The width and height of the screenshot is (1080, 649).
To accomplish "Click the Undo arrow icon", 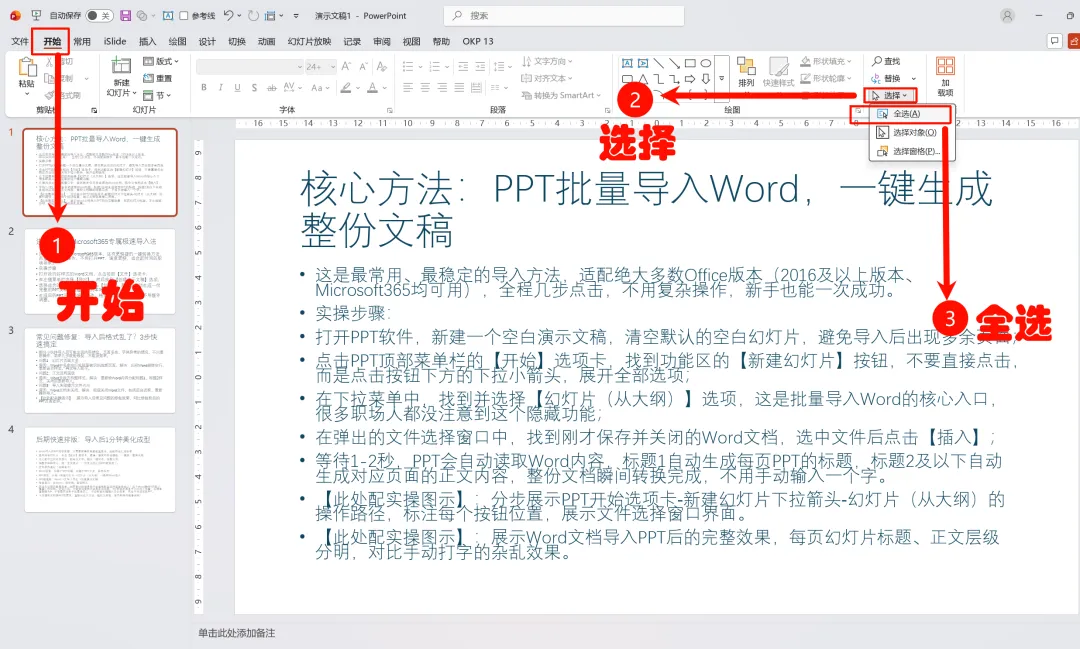I will (229, 15).
